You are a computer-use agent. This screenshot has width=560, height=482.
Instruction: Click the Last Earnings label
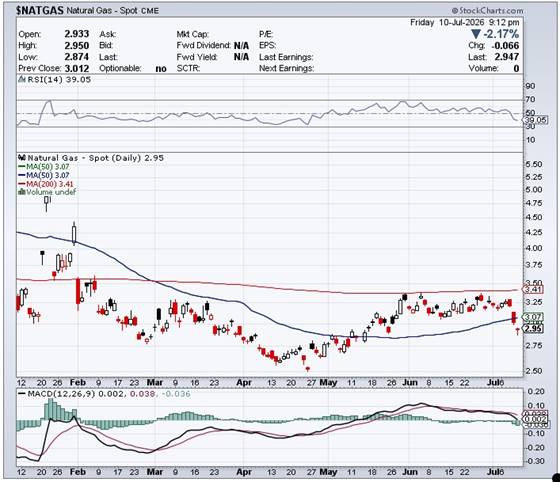click(x=286, y=57)
